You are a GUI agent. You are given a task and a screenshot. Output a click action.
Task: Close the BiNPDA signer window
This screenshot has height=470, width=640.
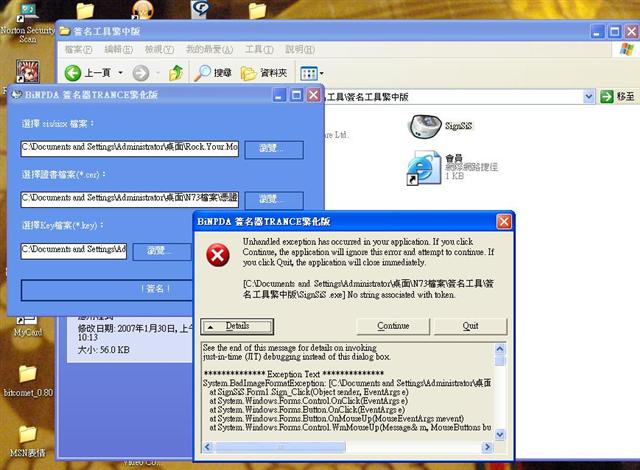point(313,95)
